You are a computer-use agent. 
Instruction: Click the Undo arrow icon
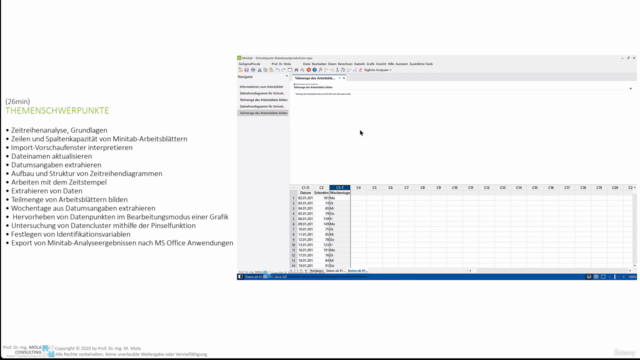[278, 70]
